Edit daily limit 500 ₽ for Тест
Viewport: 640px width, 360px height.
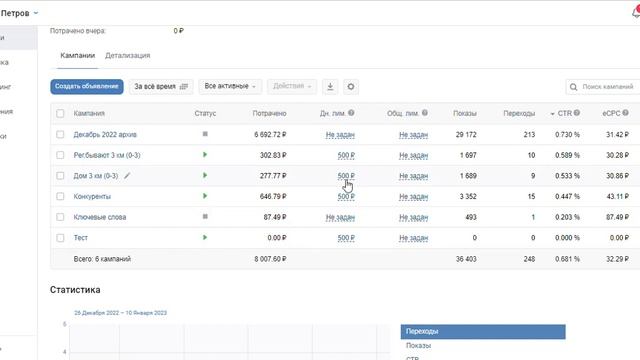tap(346, 238)
